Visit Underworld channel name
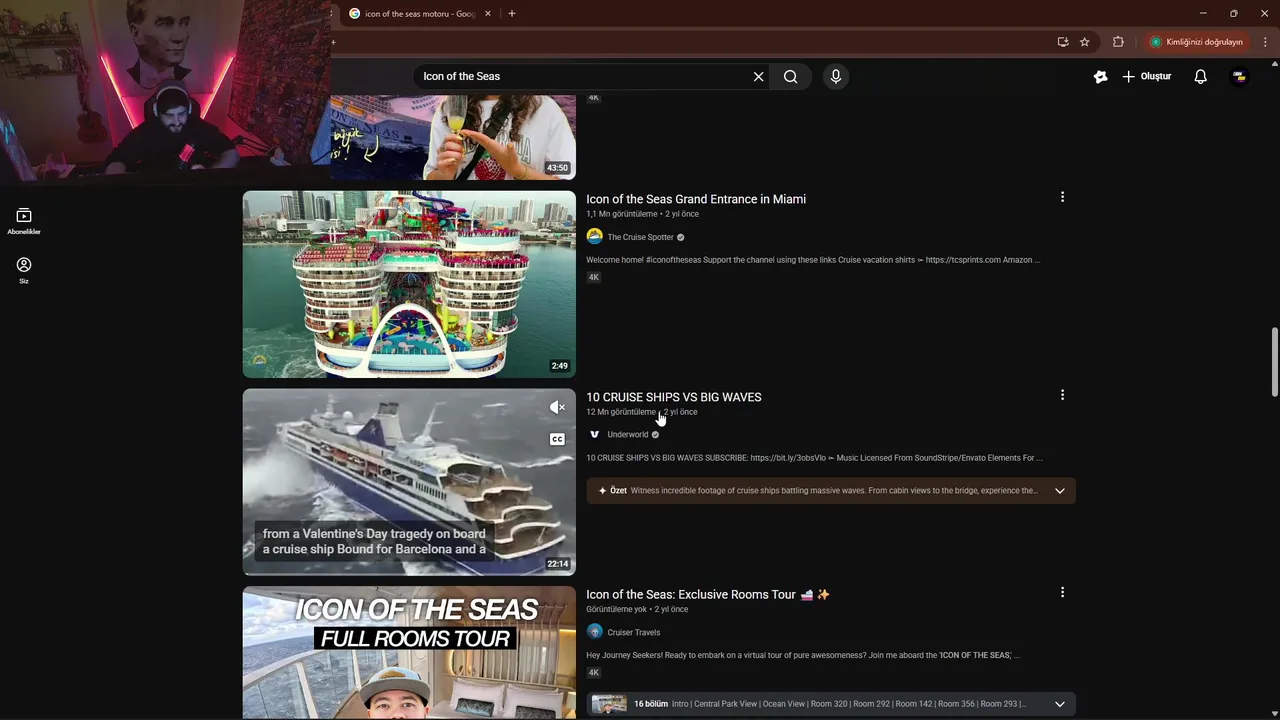Image resolution: width=1280 pixels, height=720 pixels. point(628,435)
